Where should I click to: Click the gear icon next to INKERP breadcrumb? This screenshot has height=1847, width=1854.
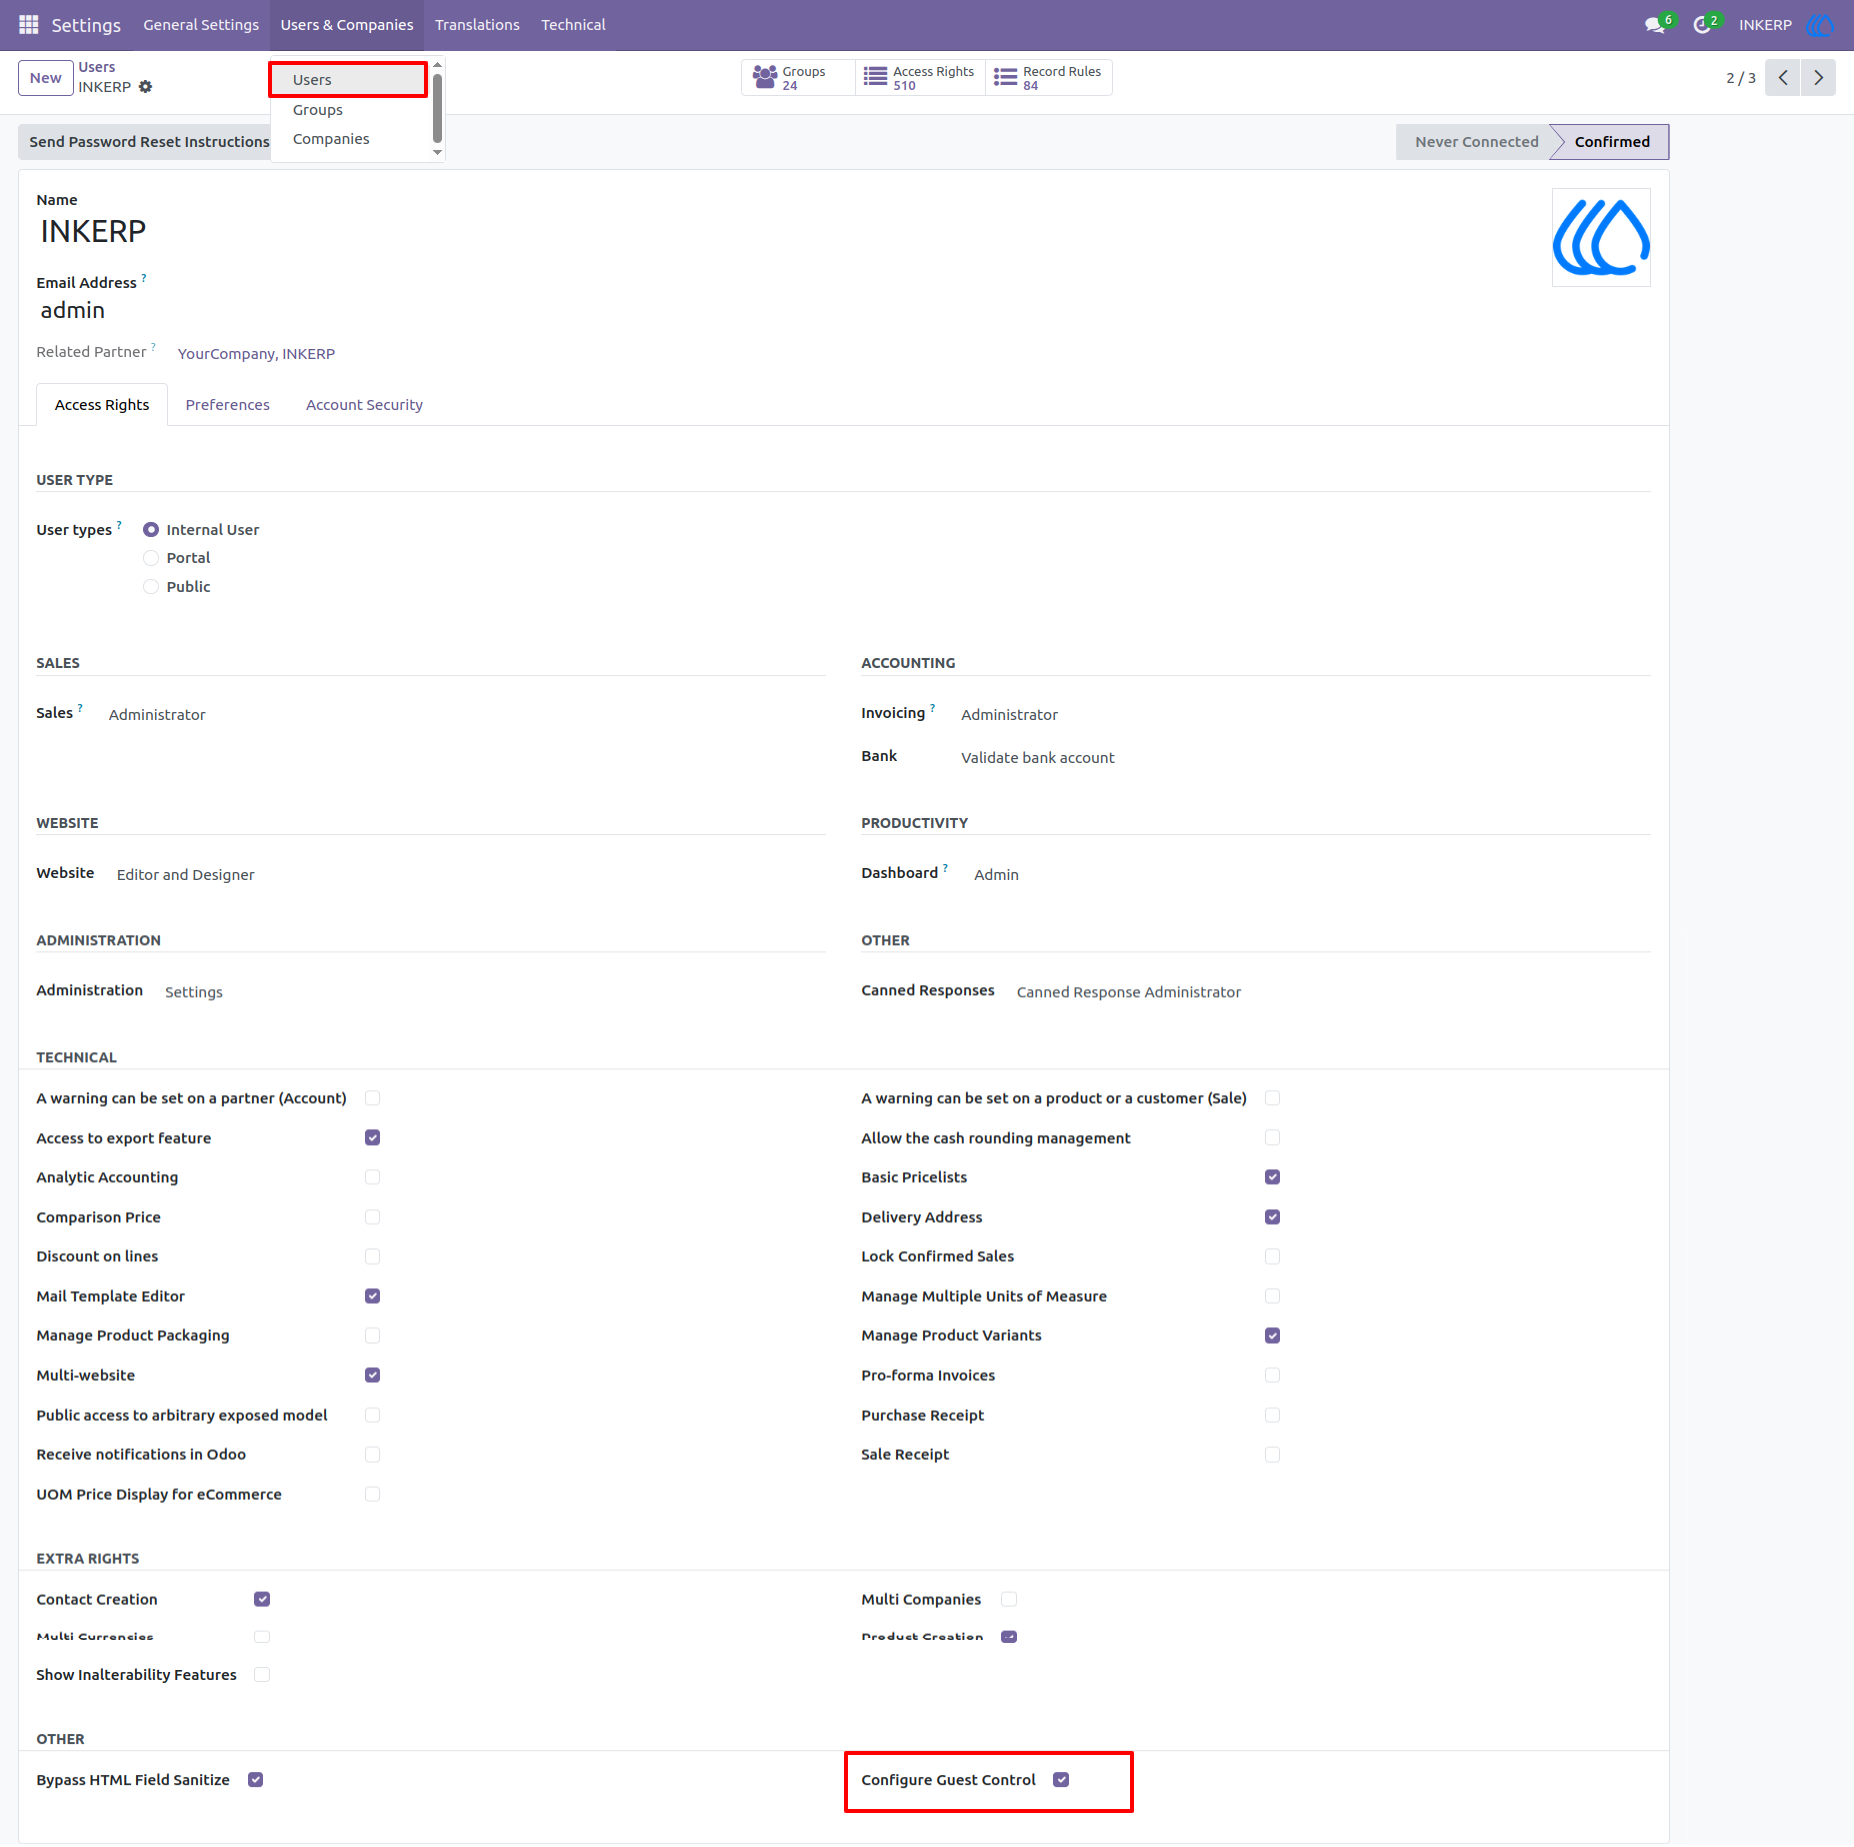[x=146, y=87]
